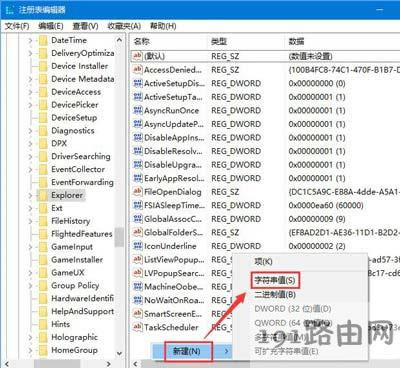The height and width of the screenshot is (368, 400).
Task: Click the LVPopupSearc string value icon
Action: [137, 273]
